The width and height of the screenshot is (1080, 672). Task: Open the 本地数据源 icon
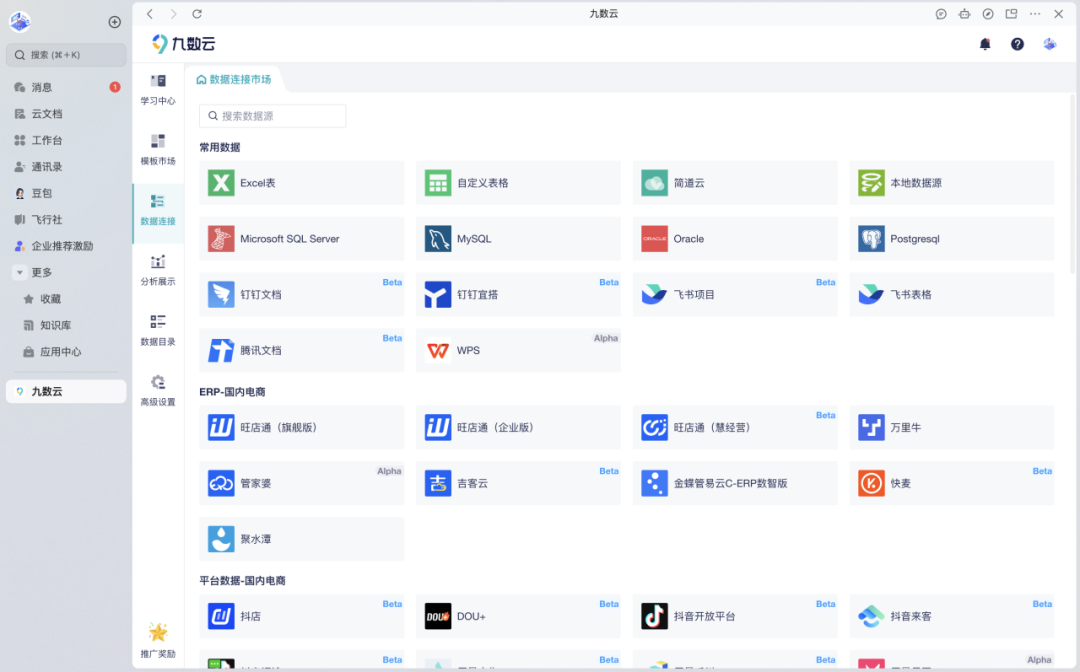(x=871, y=183)
